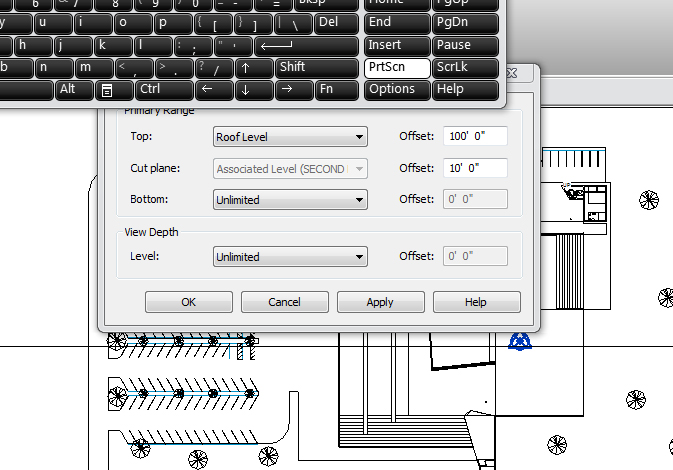The height and width of the screenshot is (470, 673).
Task: Open the Bottom dropdown set to Unlimited
Action: coord(290,200)
